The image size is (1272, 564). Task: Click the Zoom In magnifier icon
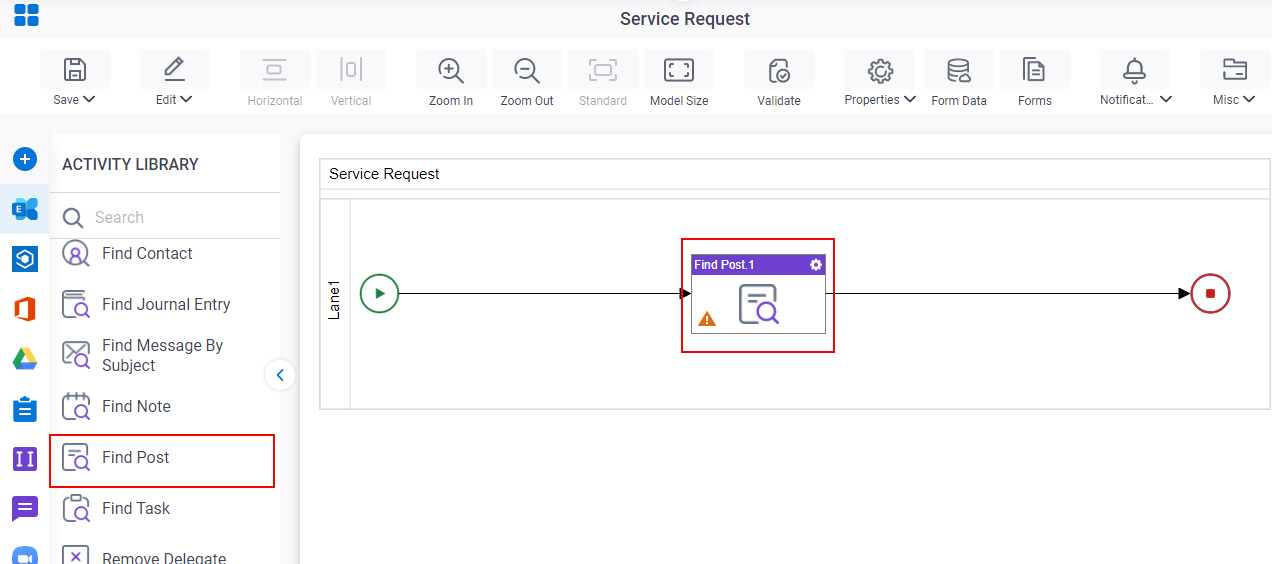click(451, 70)
